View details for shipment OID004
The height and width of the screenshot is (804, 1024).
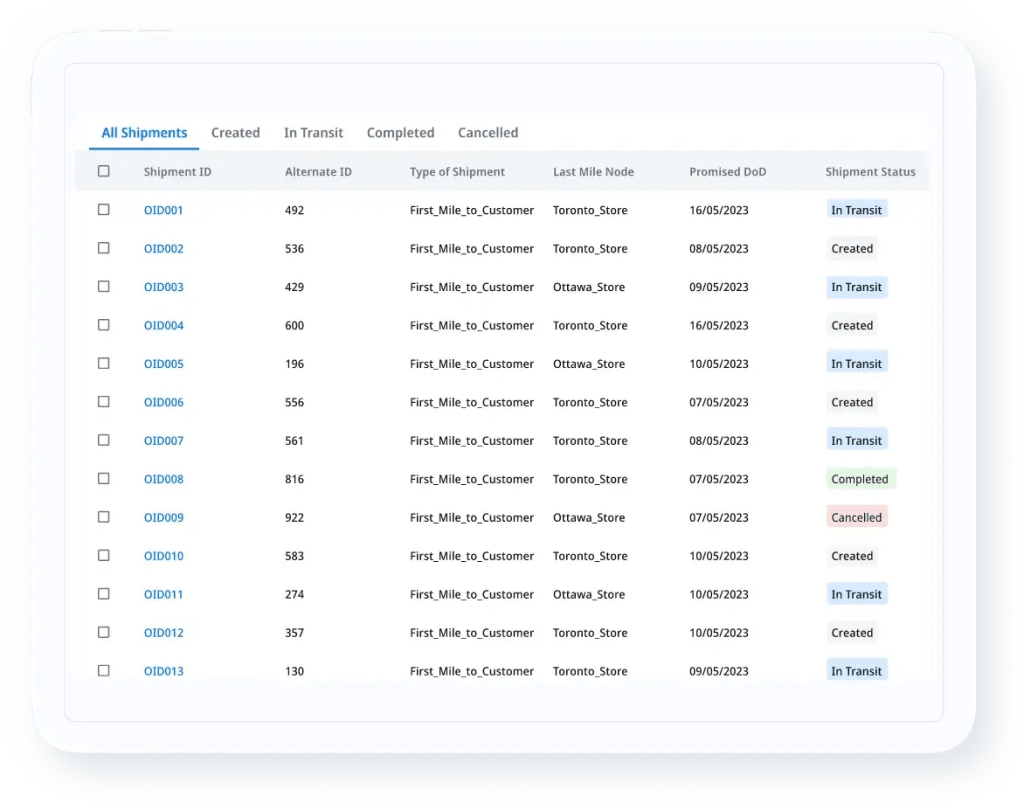click(163, 325)
